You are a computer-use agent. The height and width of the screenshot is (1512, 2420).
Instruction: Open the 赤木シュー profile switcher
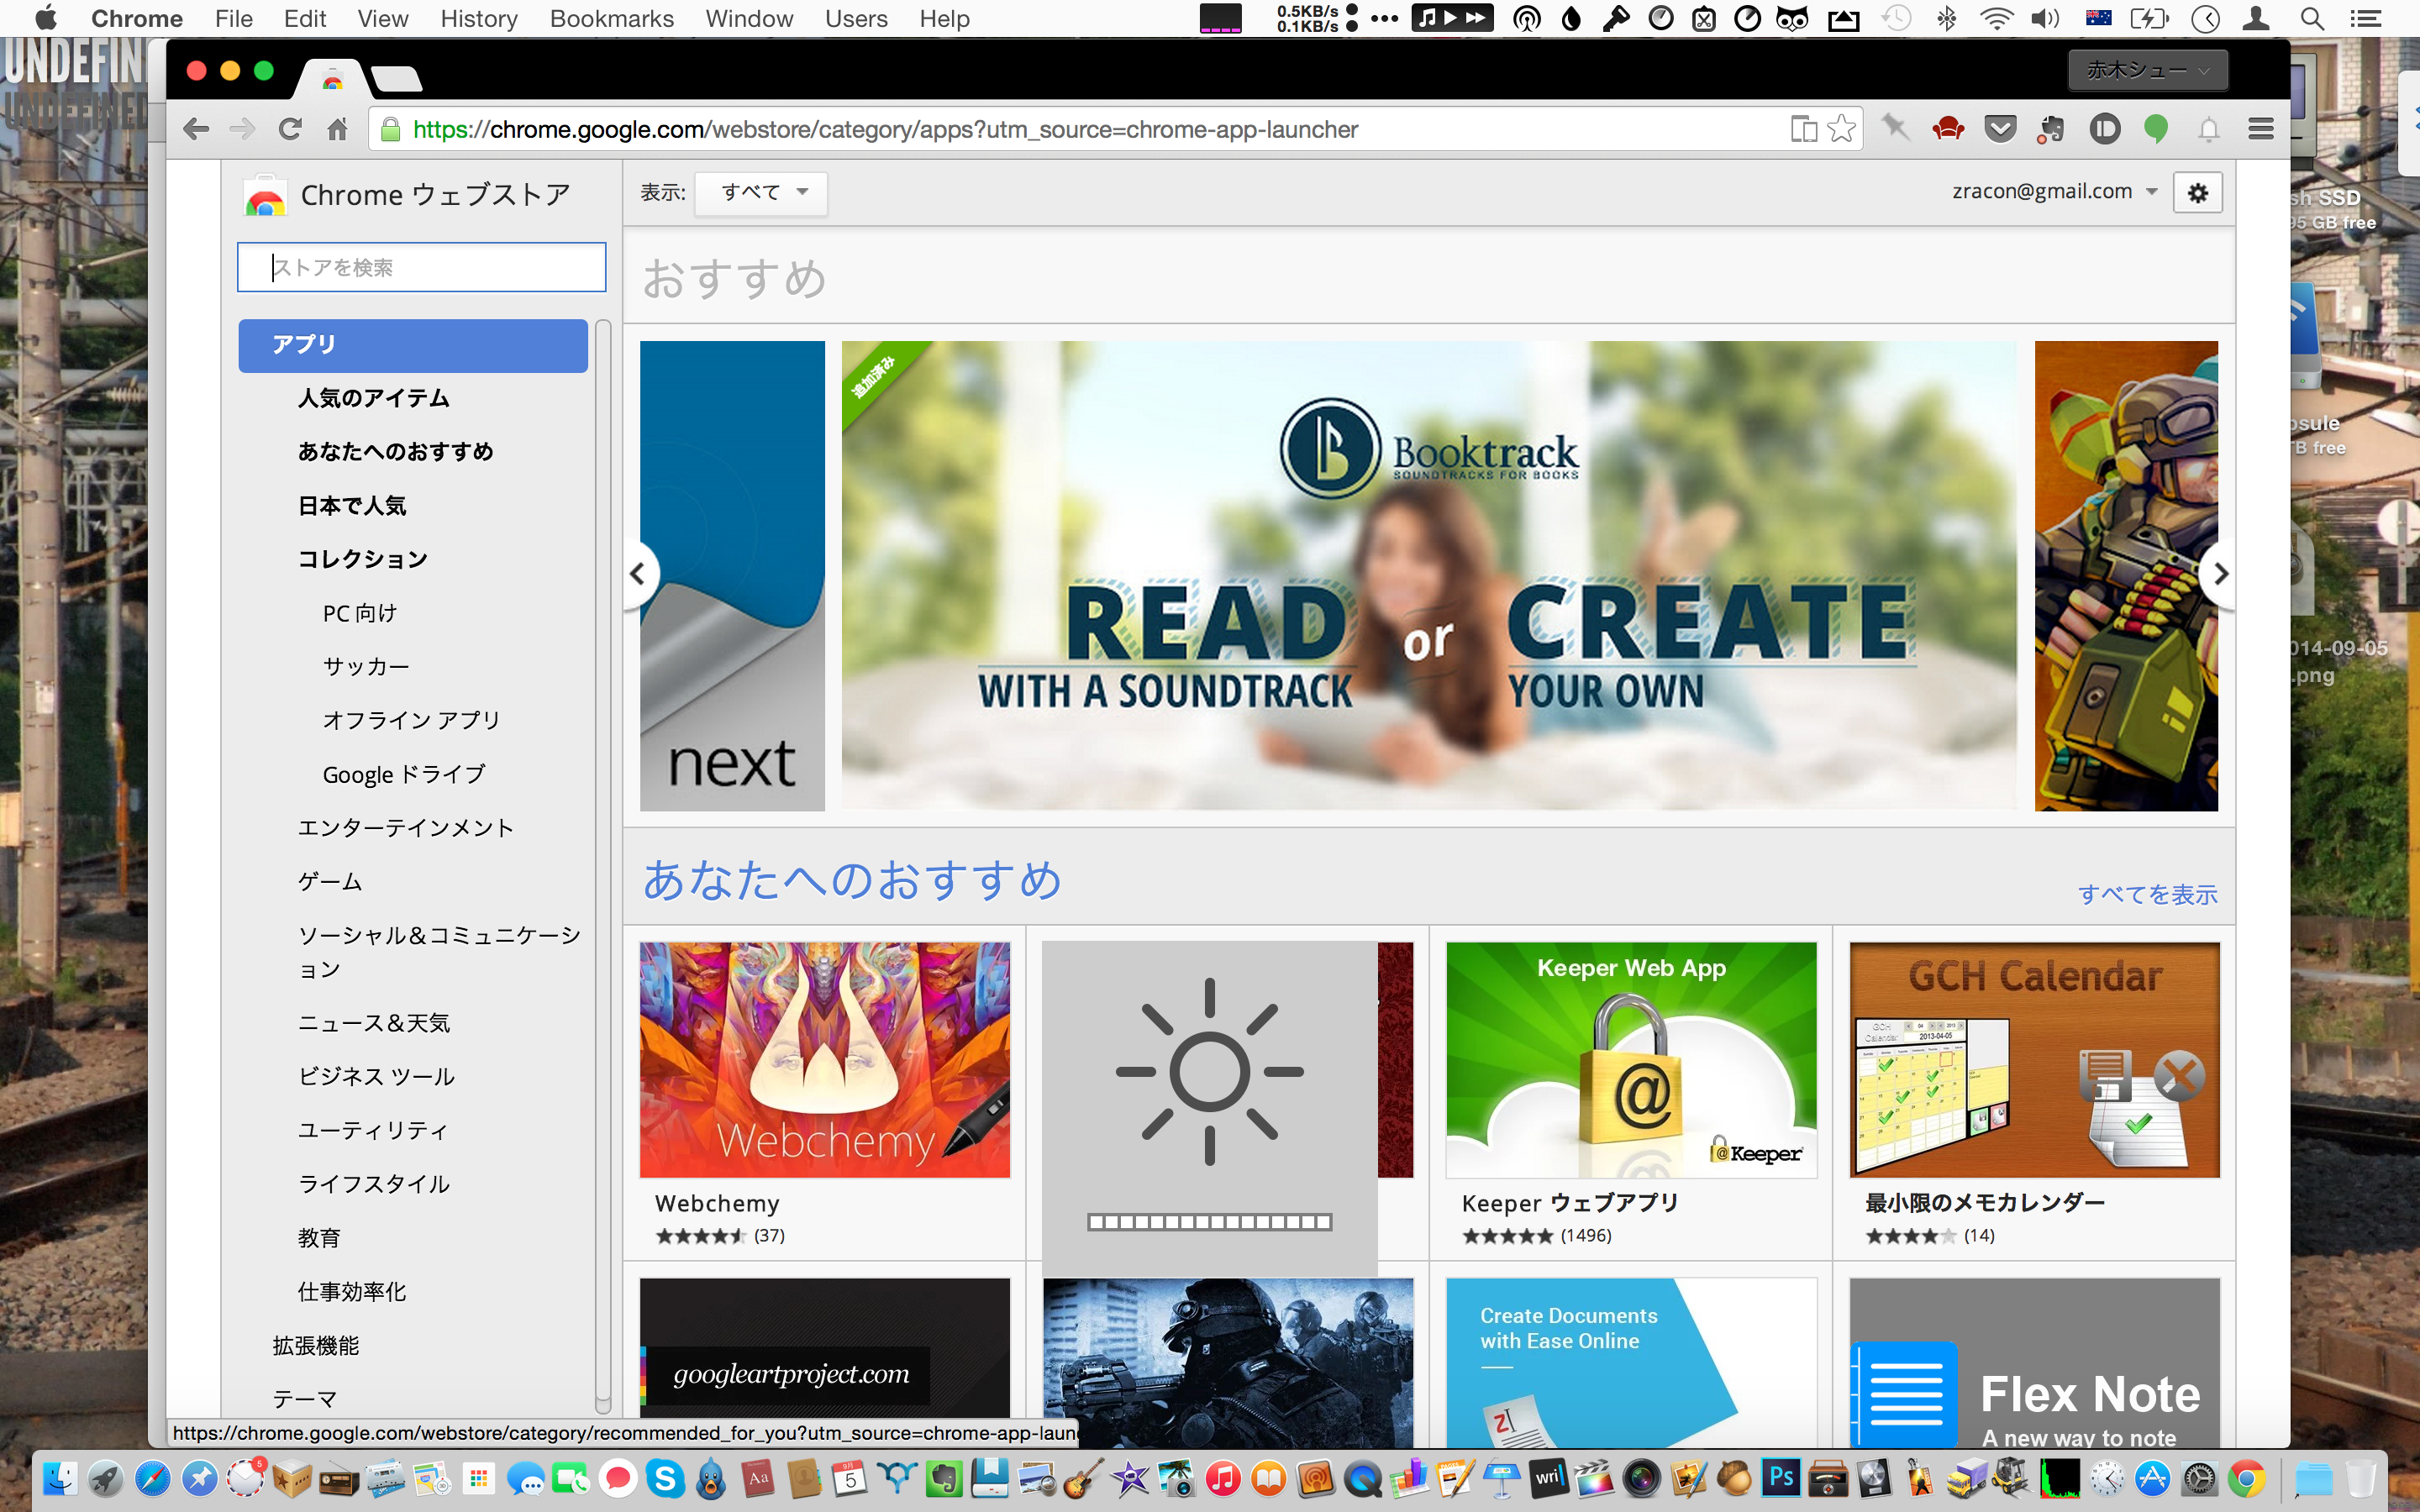click(2147, 70)
